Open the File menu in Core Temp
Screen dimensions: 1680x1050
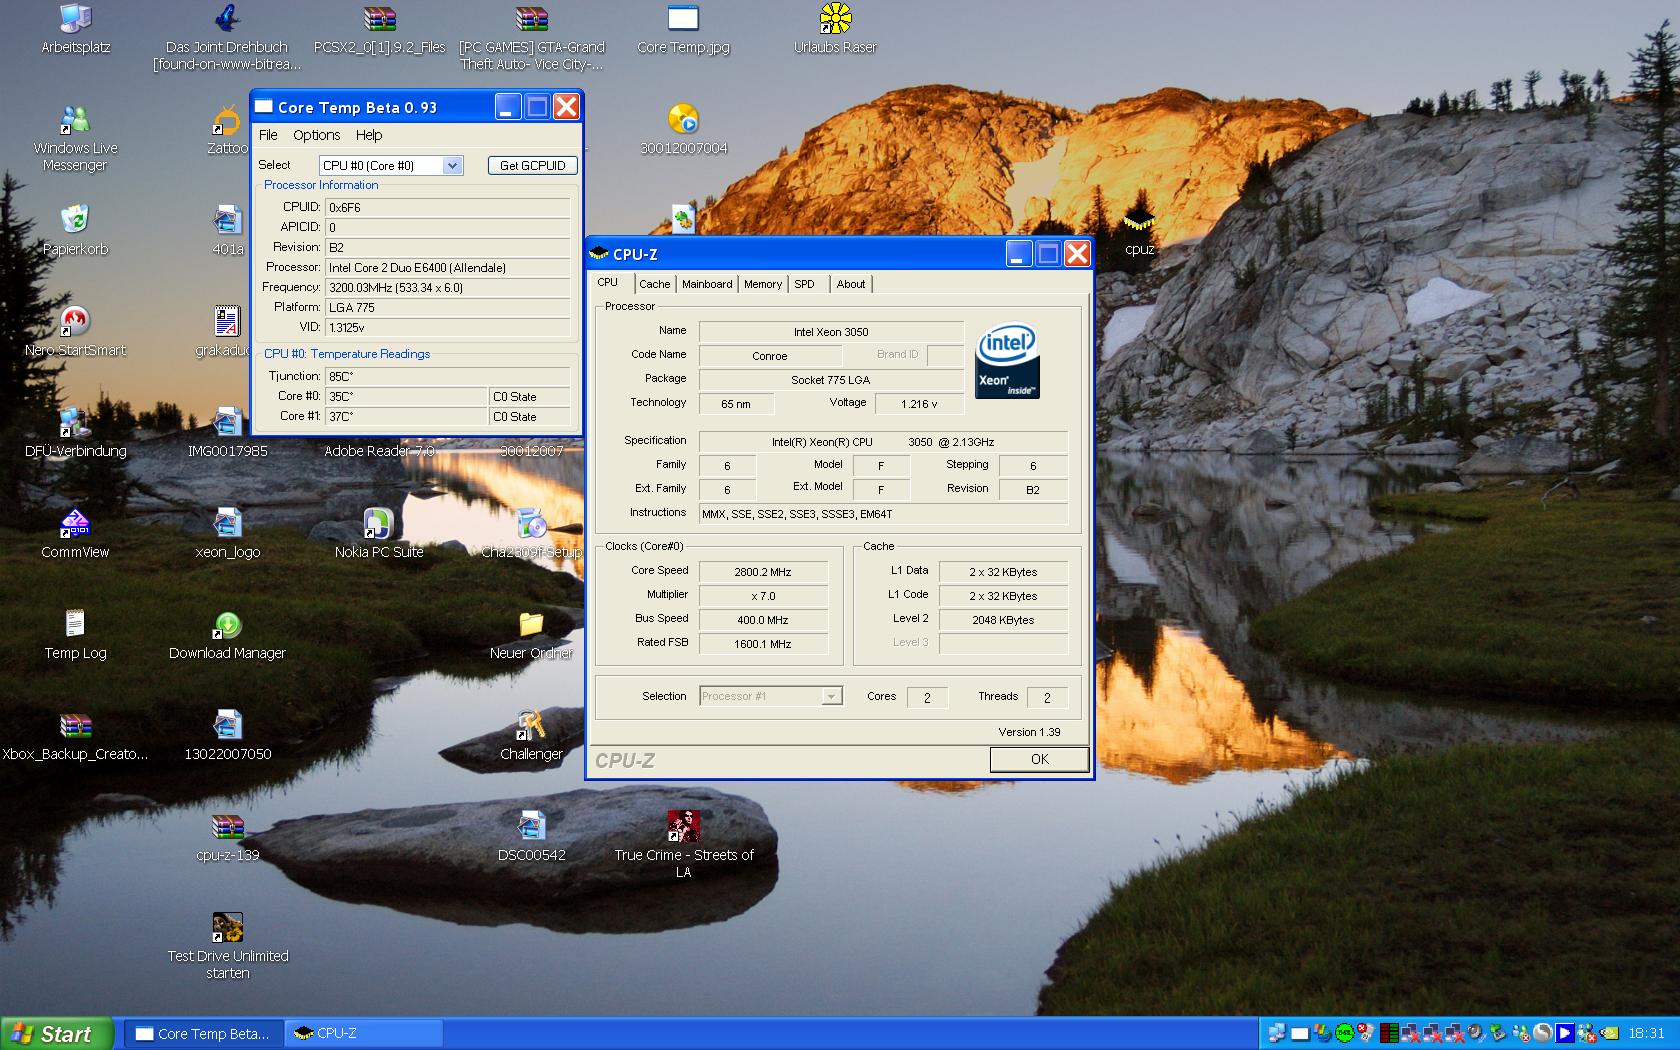(268, 135)
